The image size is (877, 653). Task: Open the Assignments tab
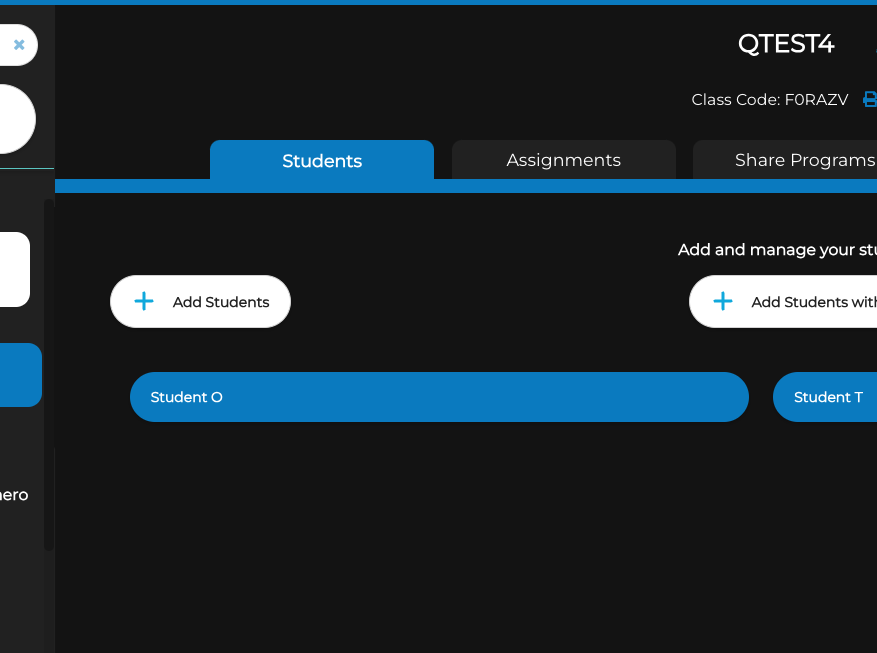[563, 160]
